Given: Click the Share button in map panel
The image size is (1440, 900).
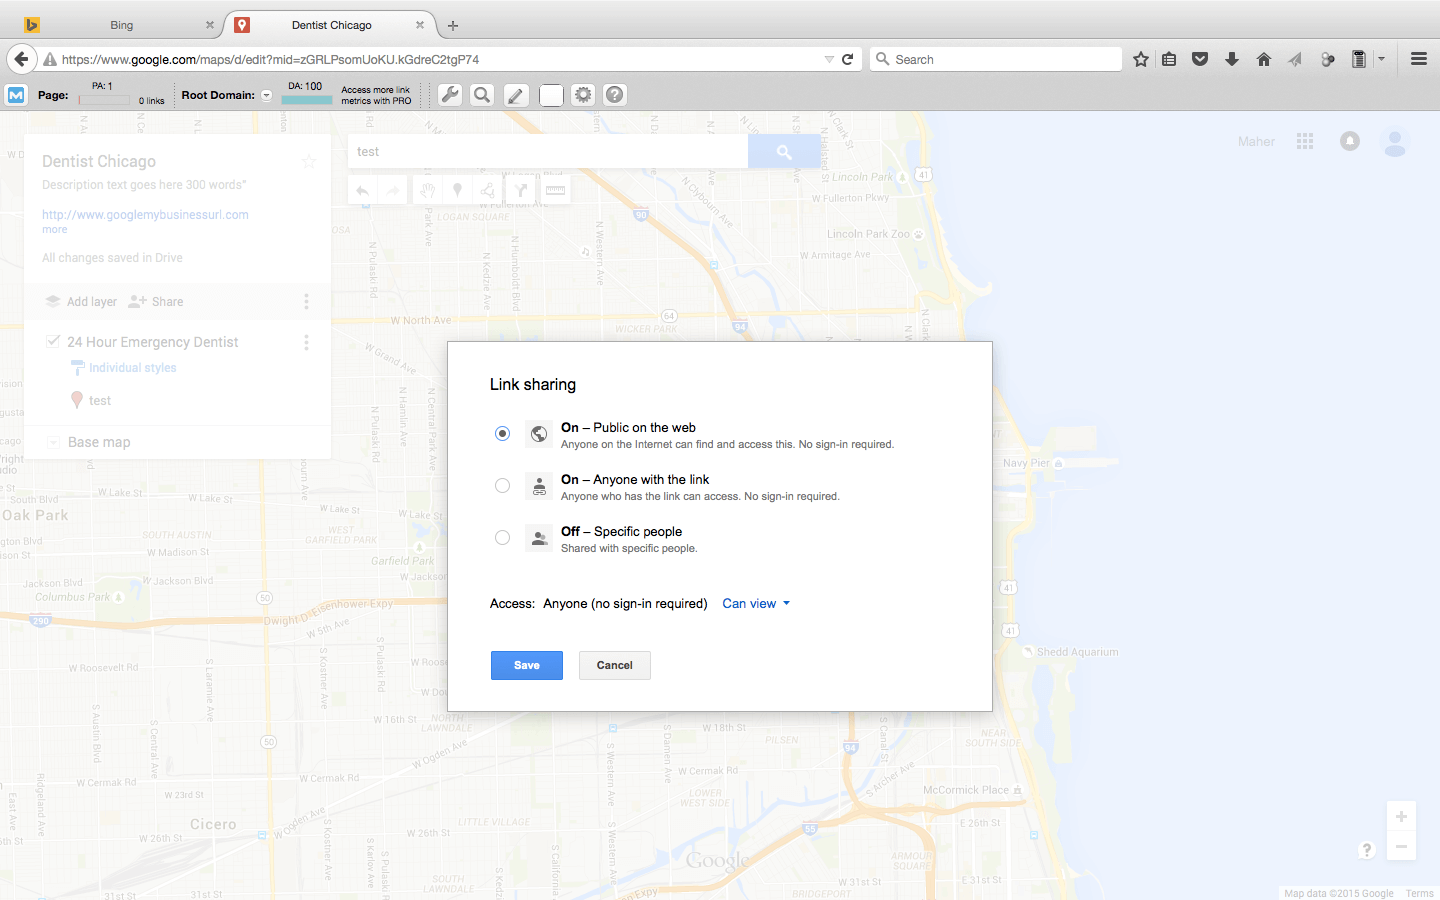Looking at the screenshot, I should 156,301.
